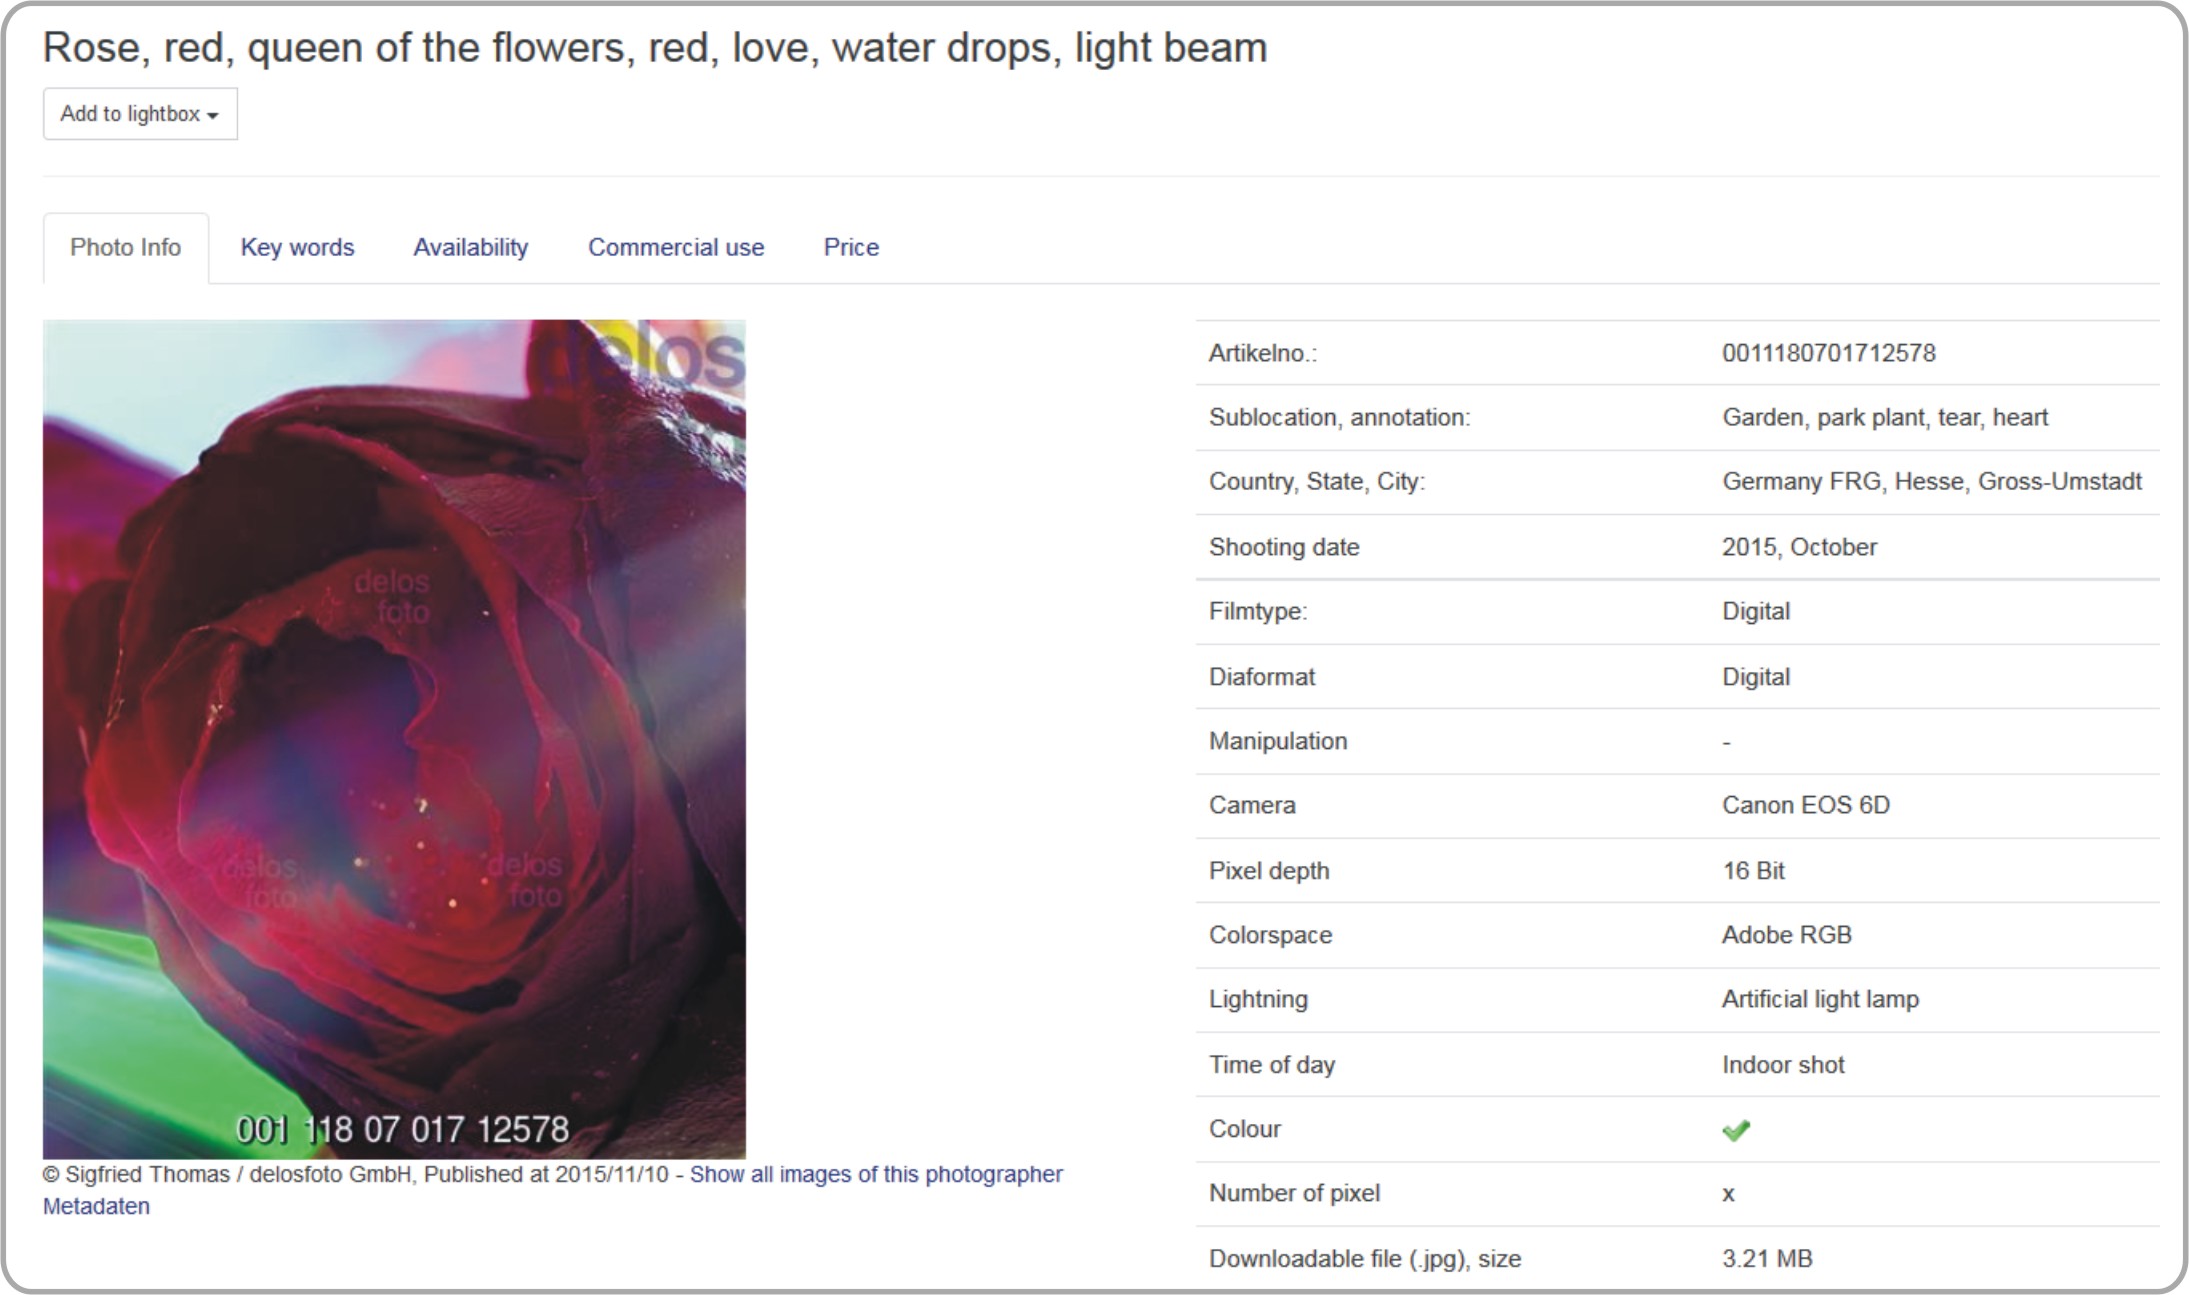The image size is (2189, 1295).
Task: Click the Downloadable file (.jpg), size label
Action: click(1365, 1259)
